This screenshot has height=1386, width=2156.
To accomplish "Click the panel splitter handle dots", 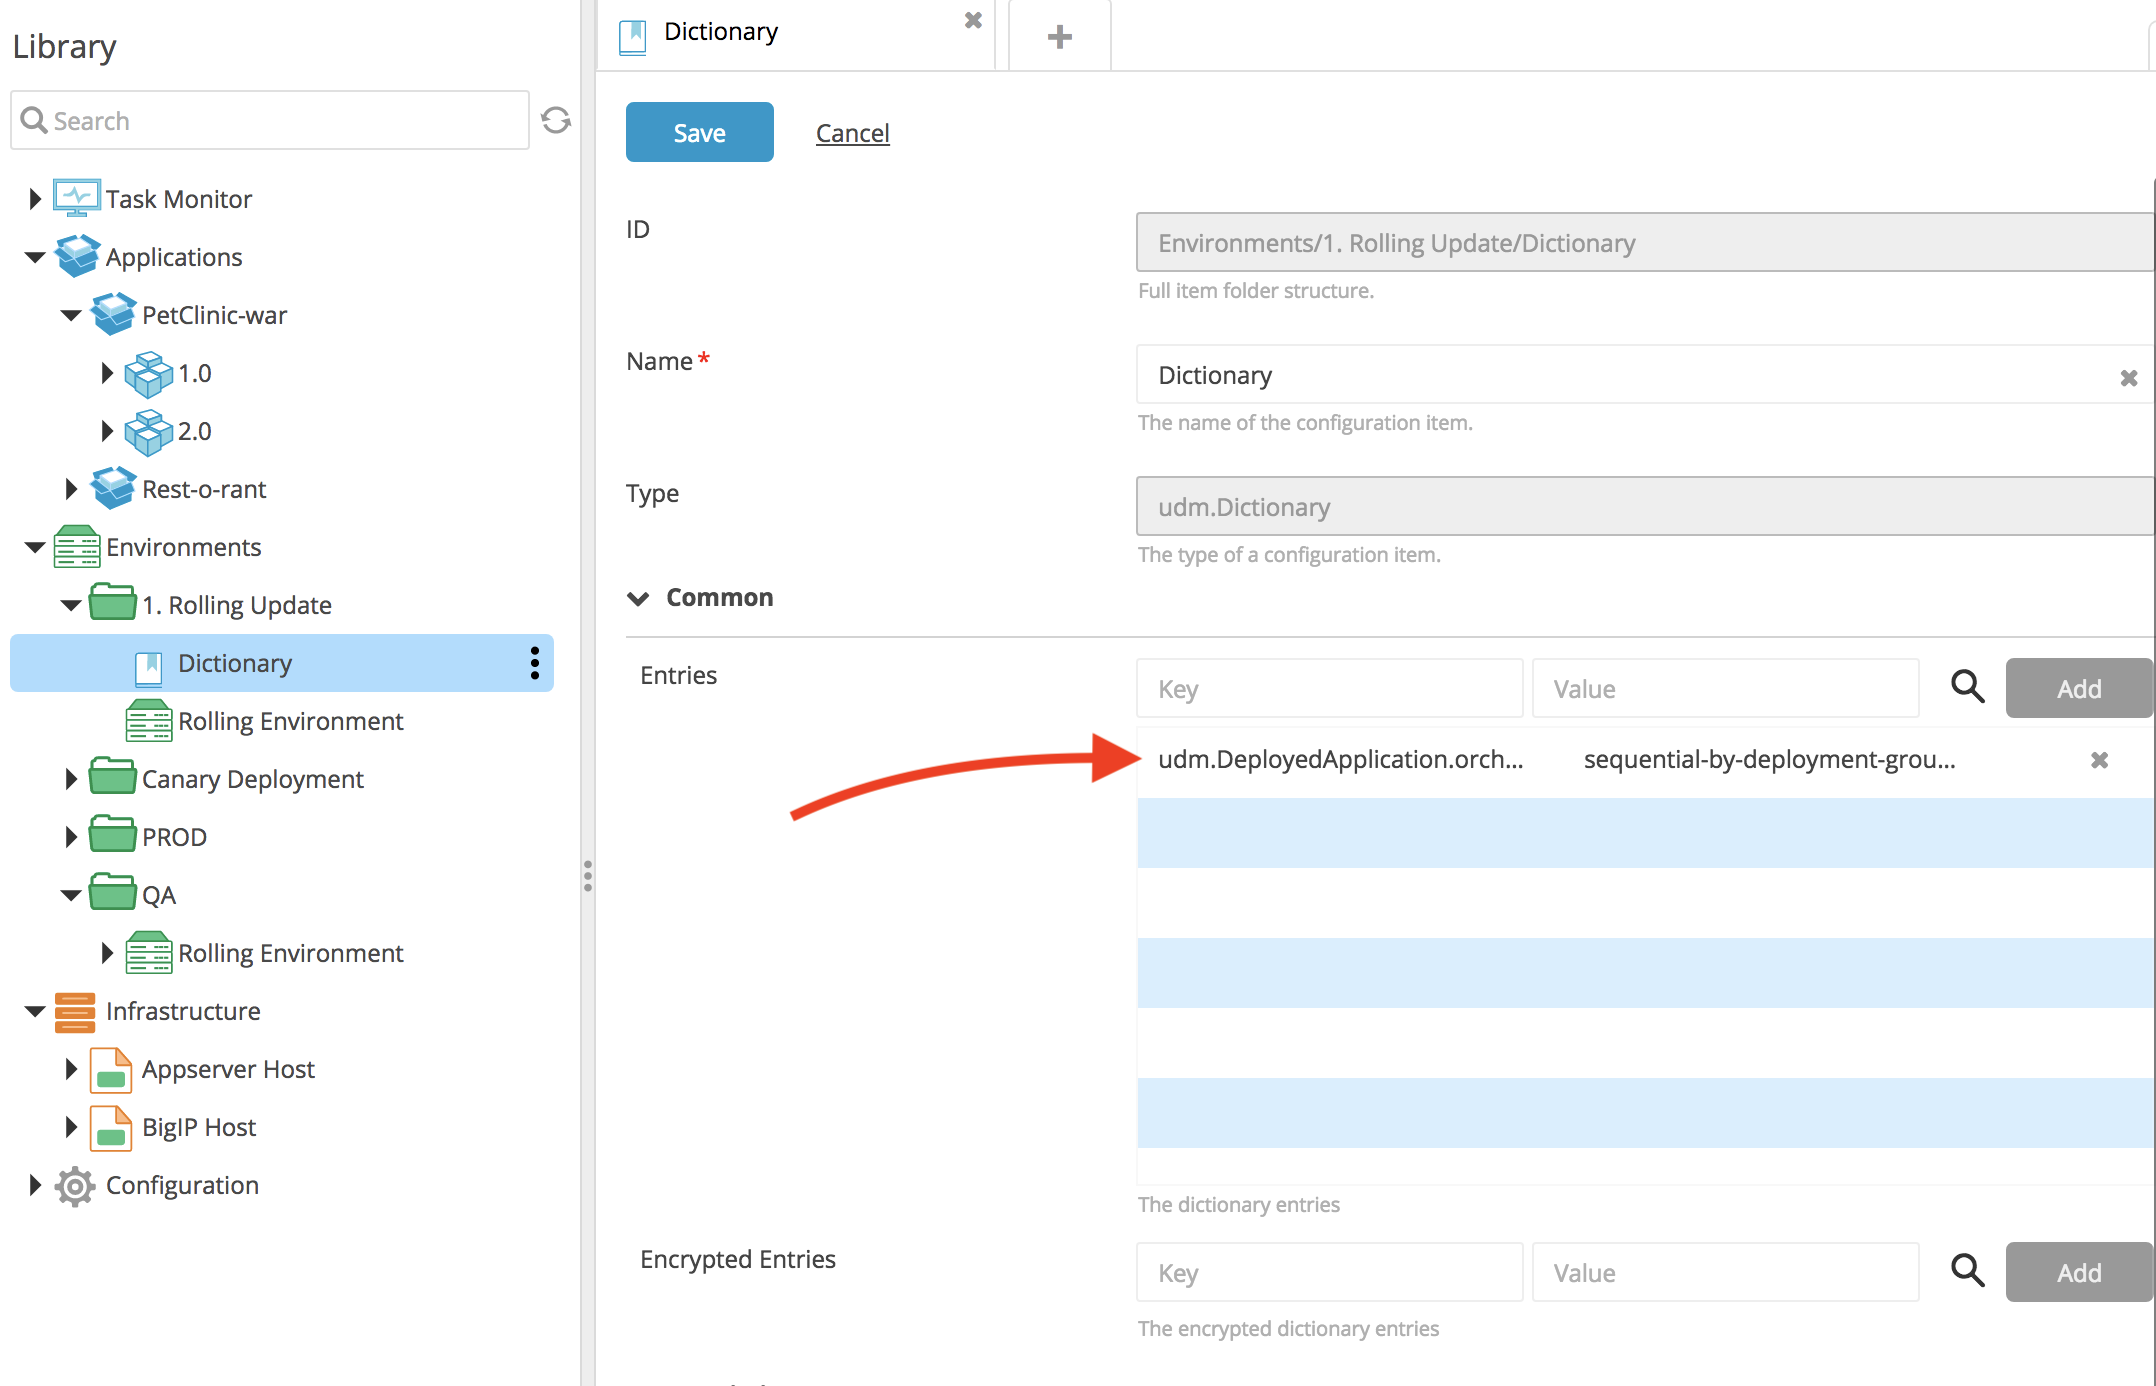I will tap(588, 876).
